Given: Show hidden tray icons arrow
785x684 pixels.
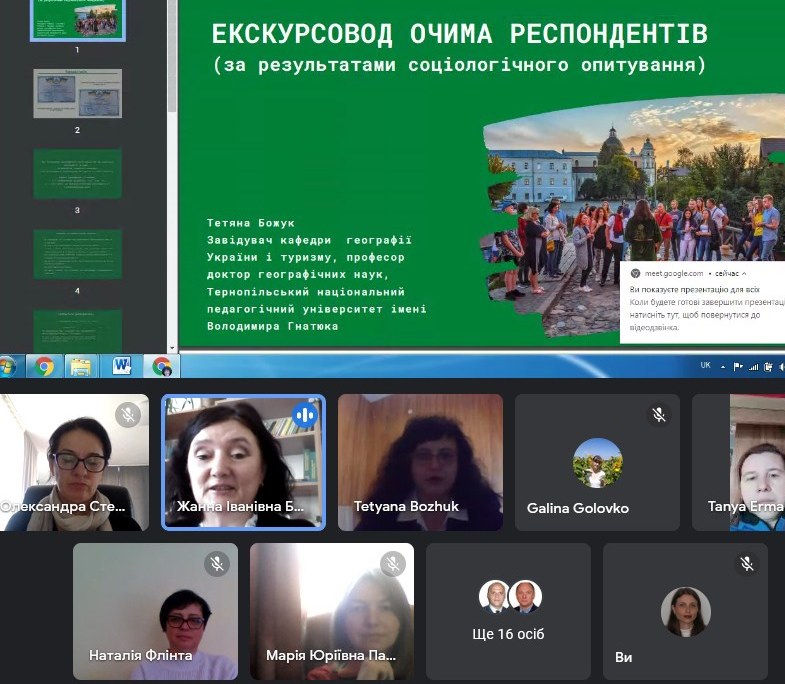Looking at the screenshot, I should click(723, 367).
